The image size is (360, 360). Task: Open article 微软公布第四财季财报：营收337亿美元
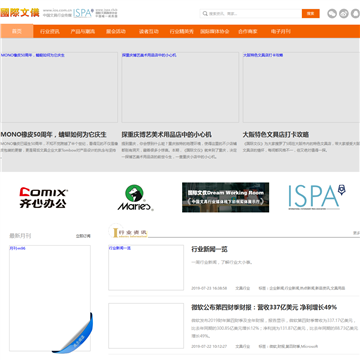264,307
